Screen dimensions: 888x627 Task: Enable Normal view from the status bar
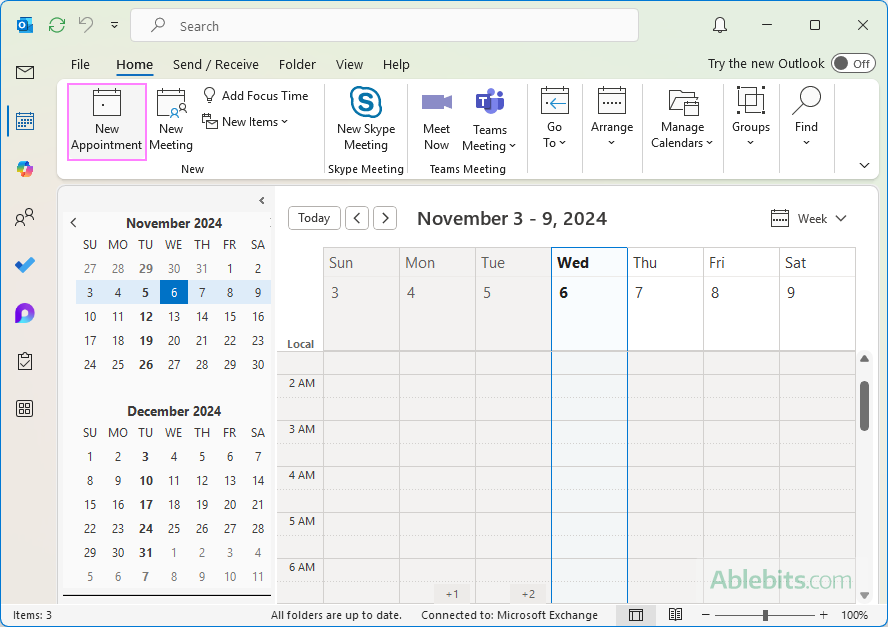coord(636,614)
